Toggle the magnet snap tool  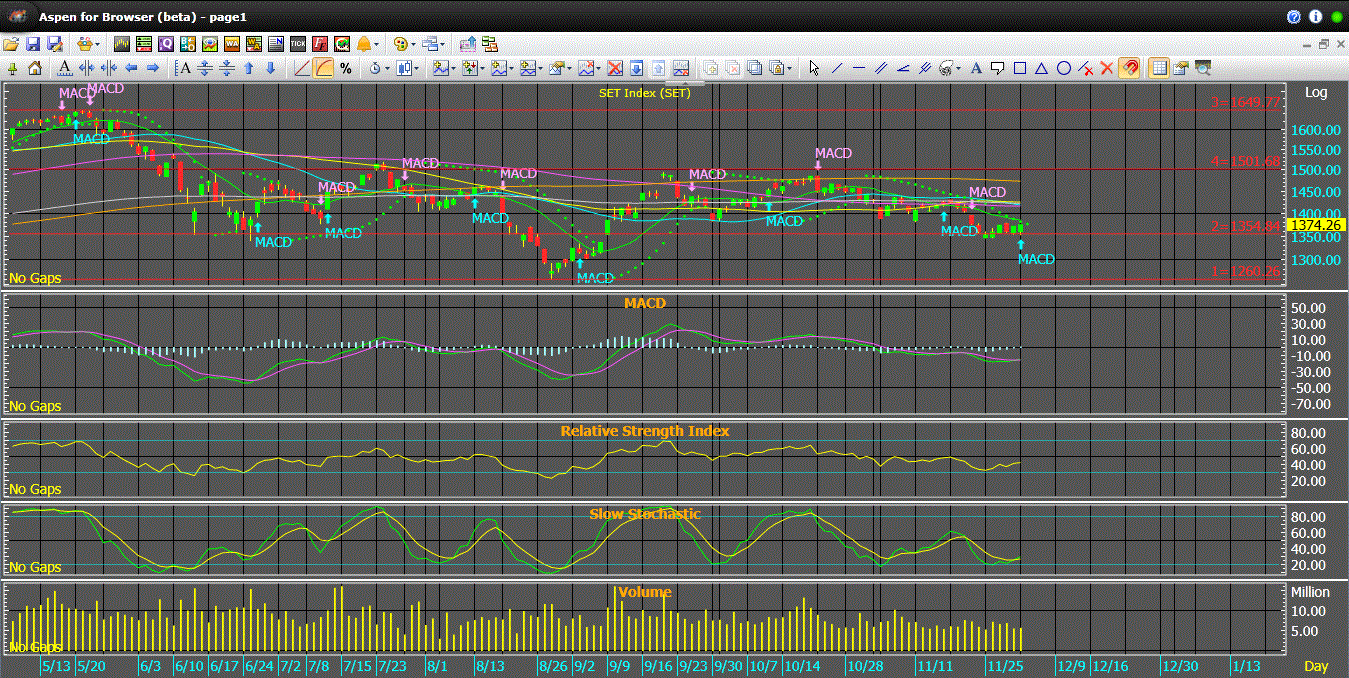[x=1129, y=68]
